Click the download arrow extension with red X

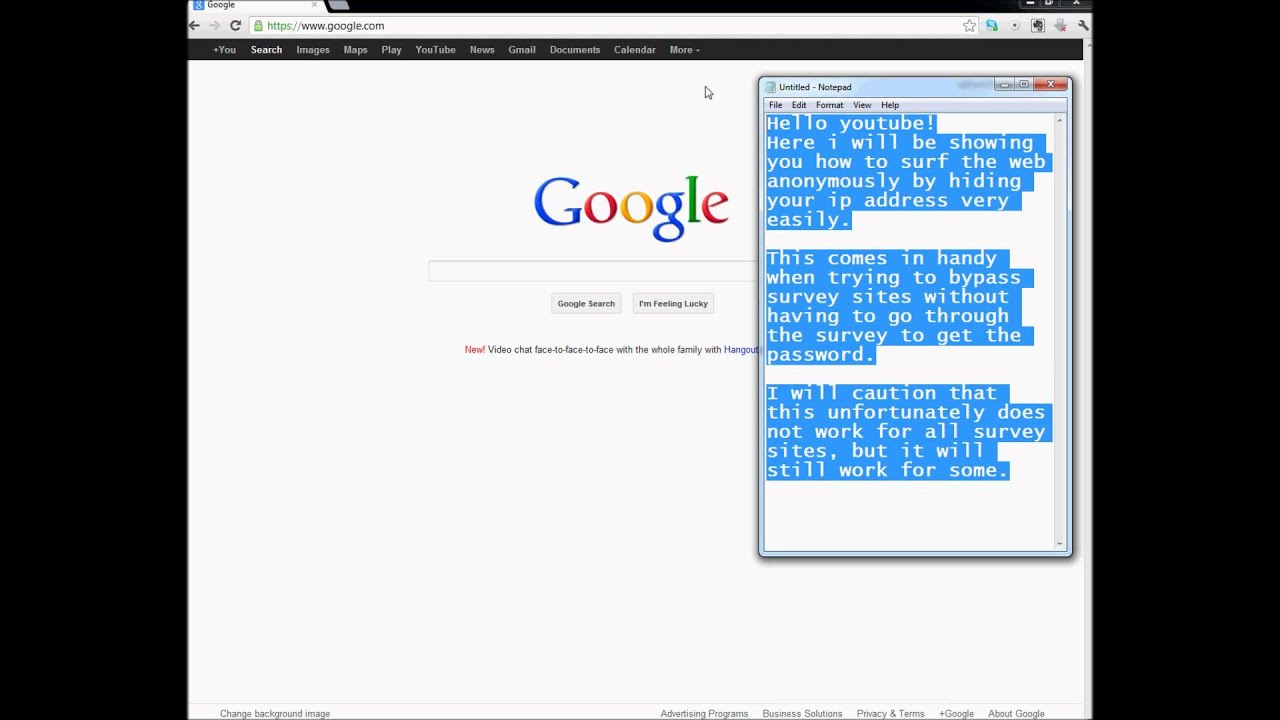pos(1061,26)
